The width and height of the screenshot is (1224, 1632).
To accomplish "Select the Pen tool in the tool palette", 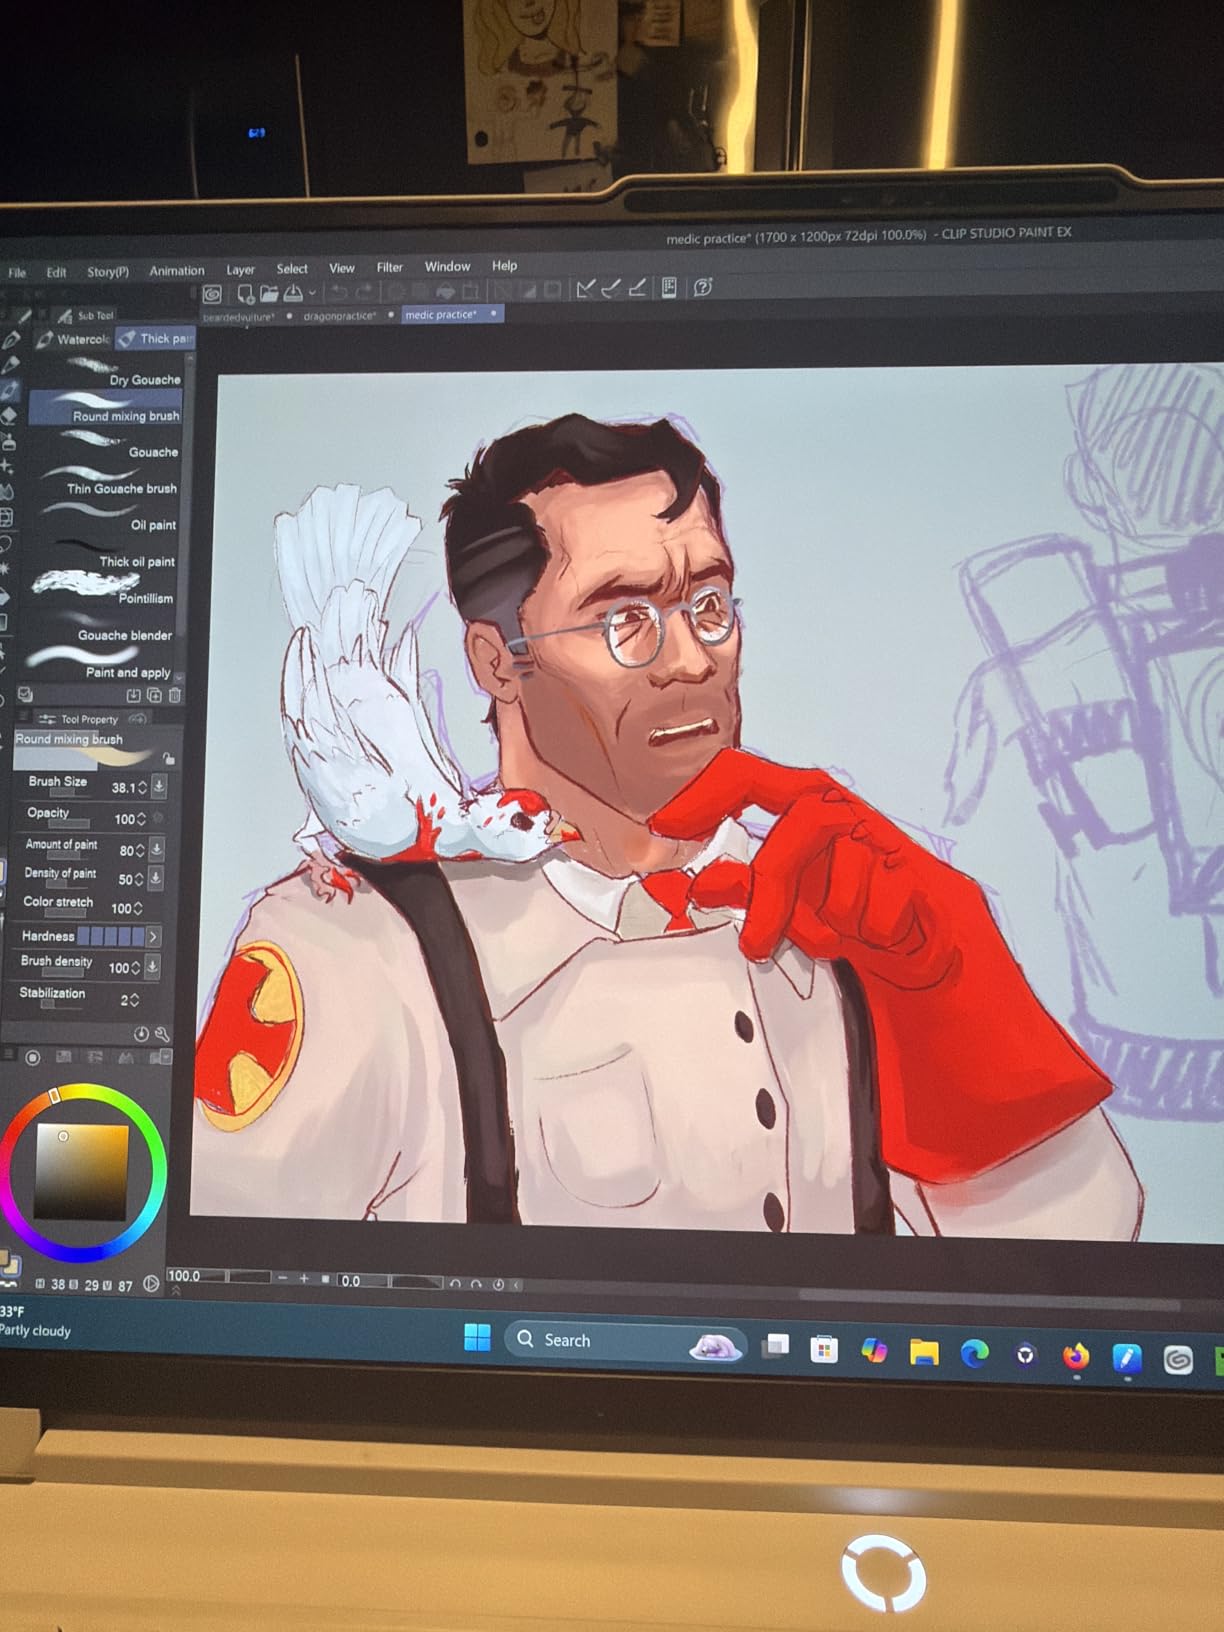I will click(x=10, y=340).
